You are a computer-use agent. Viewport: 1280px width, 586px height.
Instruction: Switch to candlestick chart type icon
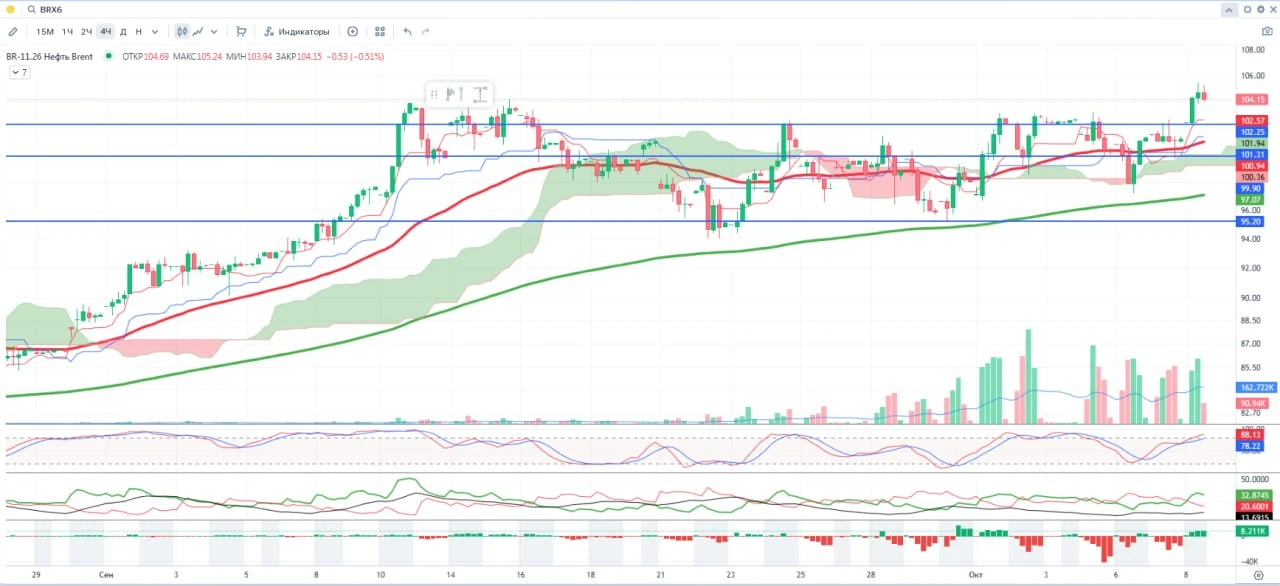tap(182, 31)
